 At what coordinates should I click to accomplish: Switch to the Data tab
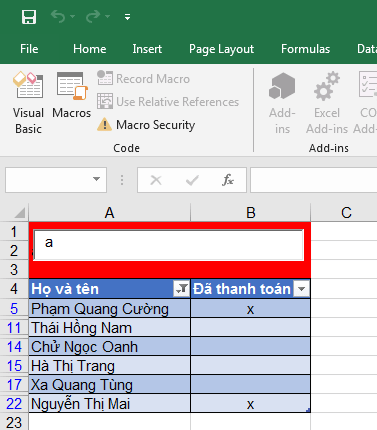(367, 49)
